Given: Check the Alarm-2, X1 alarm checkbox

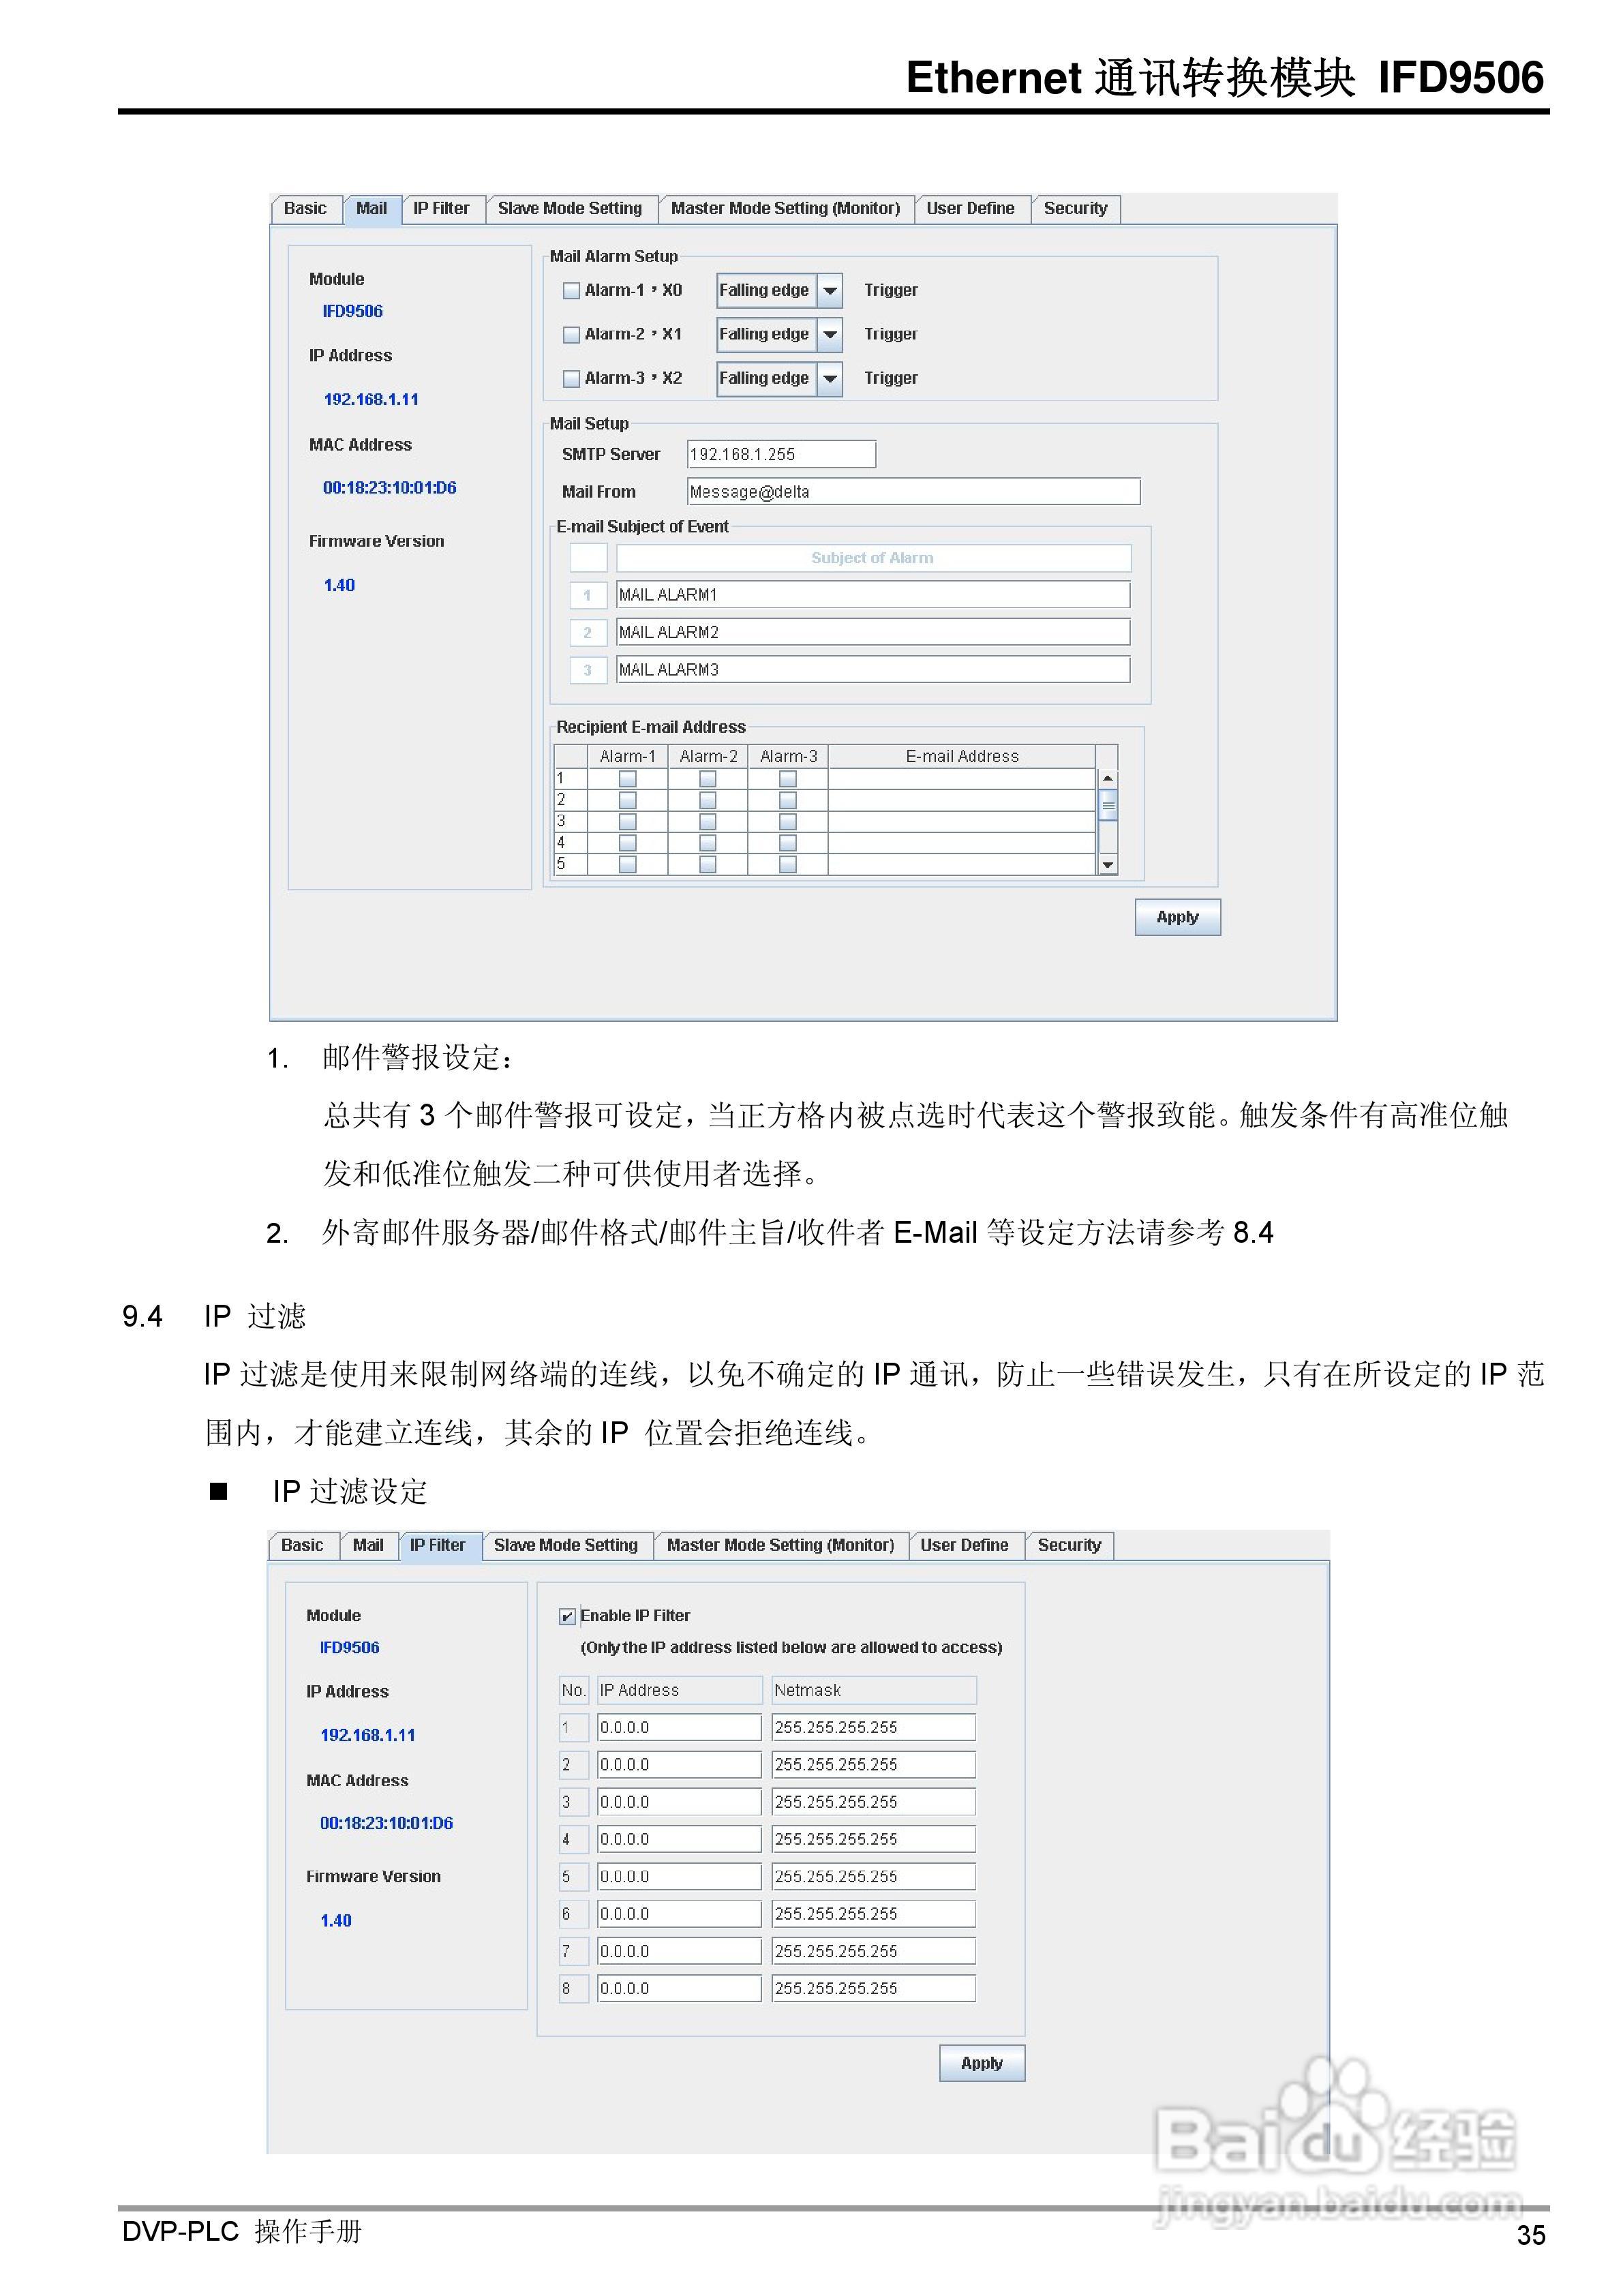Looking at the screenshot, I should tap(572, 334).
